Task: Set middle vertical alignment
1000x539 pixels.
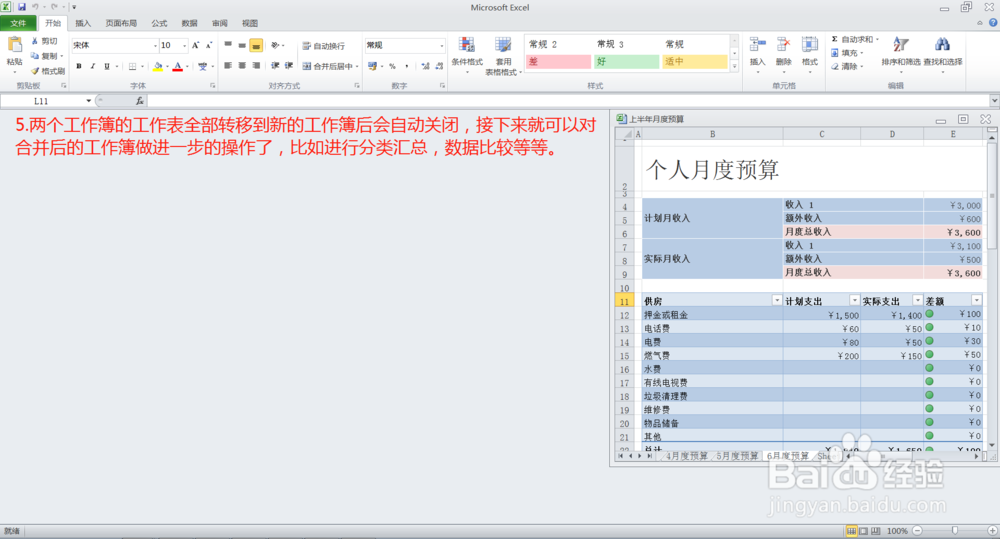Action: 242,45
